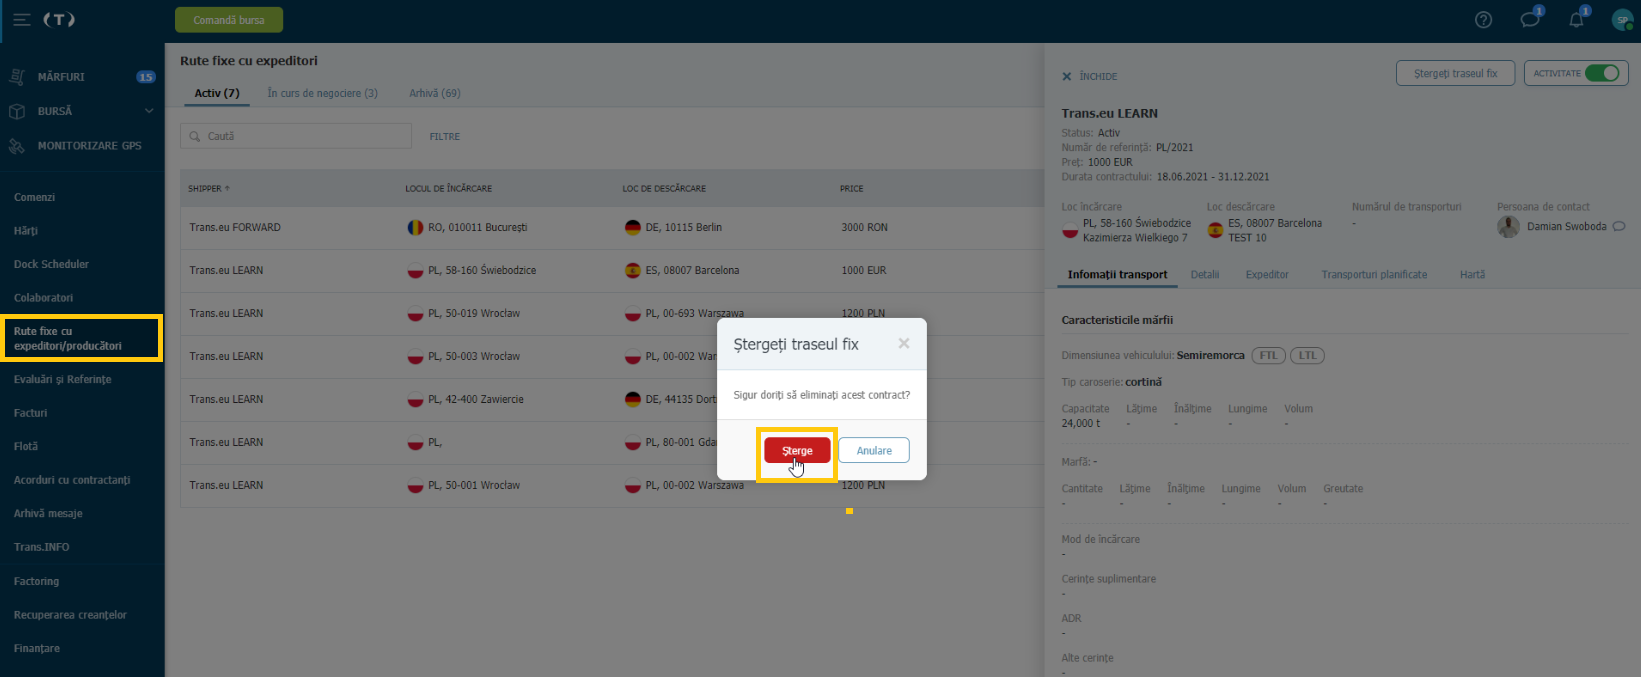Click the Ștergeți traseul fix button
The height and width of the screenshot is (677, 1641).
pyautogui.click(x=1455, y=73)
